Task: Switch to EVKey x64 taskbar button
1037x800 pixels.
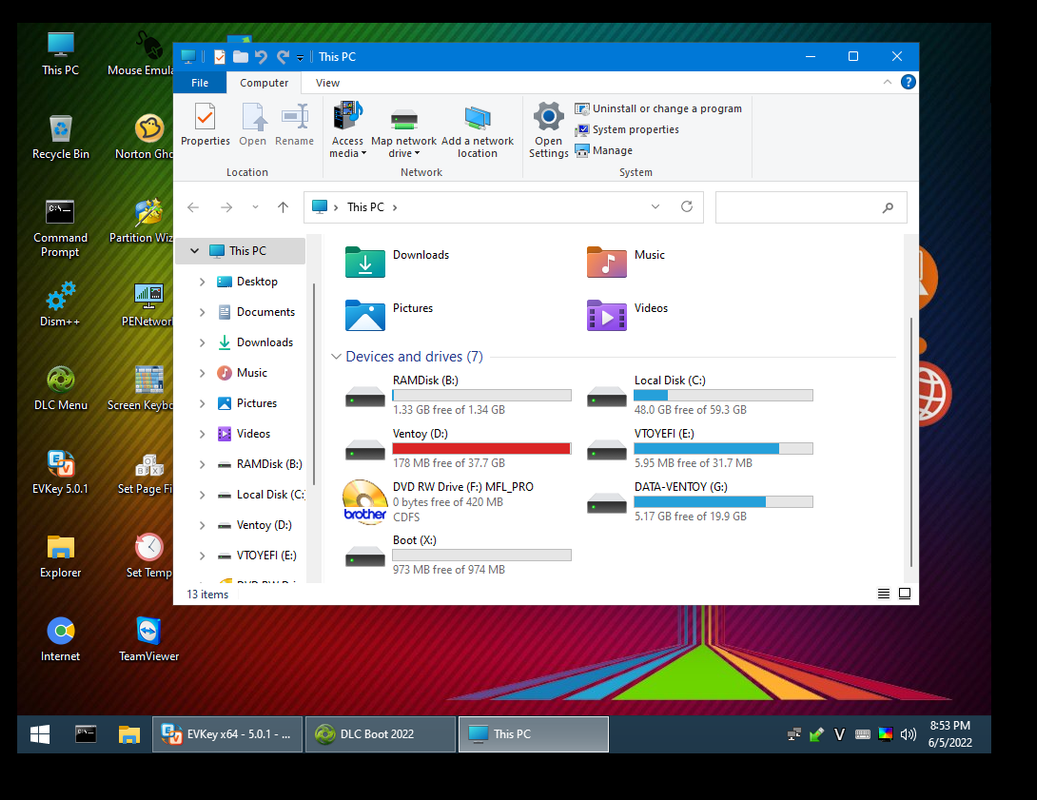Action: tap(228, 734)
